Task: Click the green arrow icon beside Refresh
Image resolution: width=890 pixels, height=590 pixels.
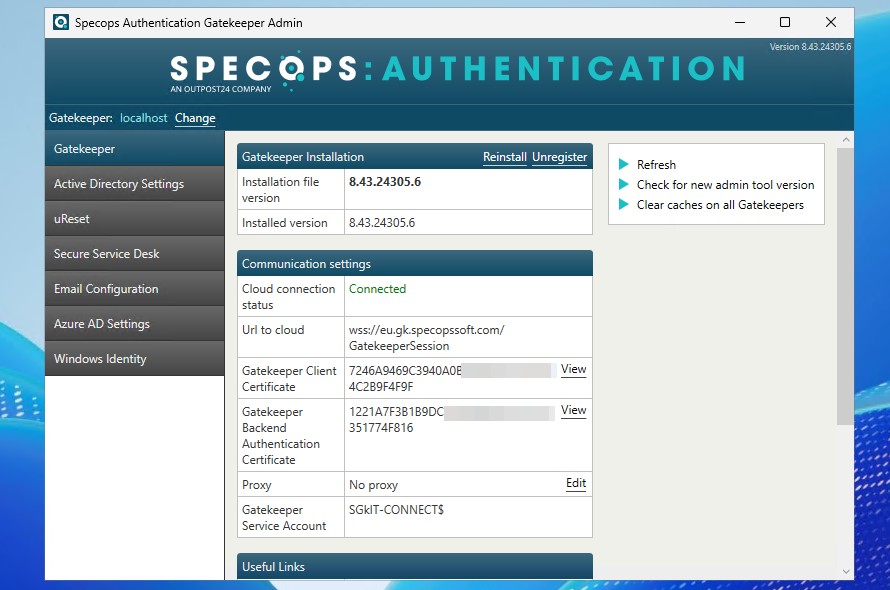Action: tap(625, 164)
